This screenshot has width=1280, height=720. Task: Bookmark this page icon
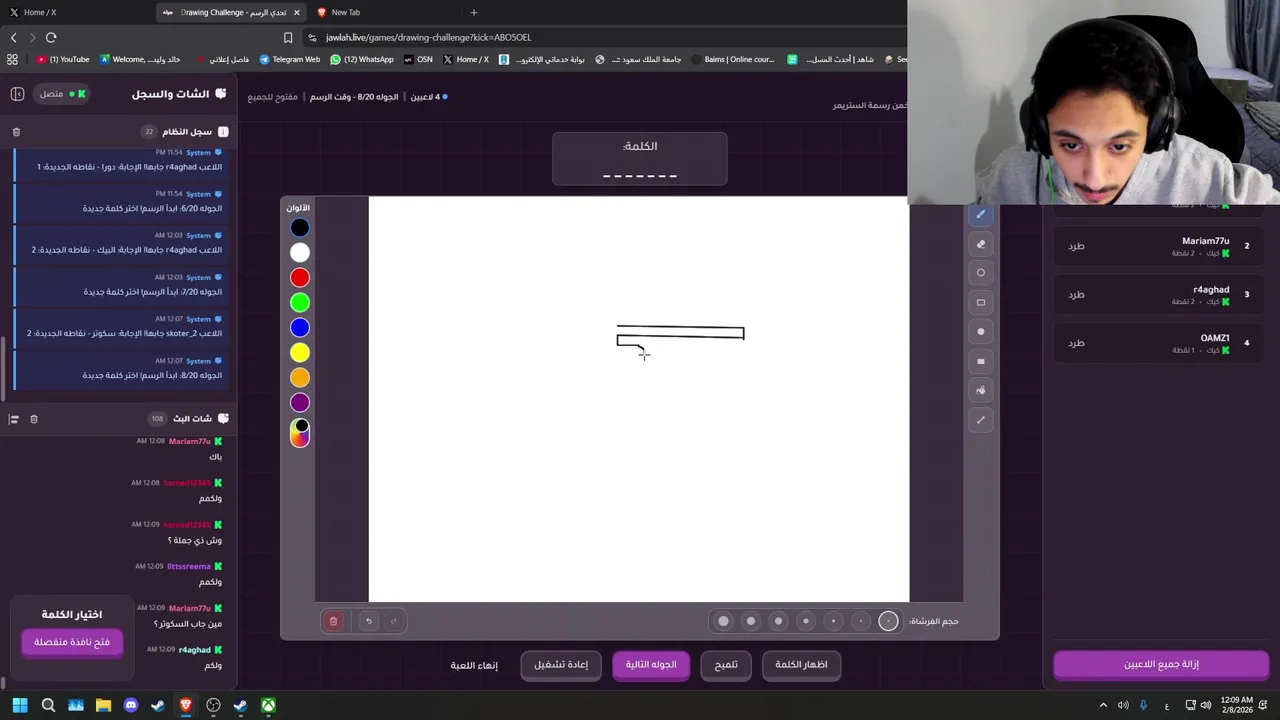tap(288, 37)
